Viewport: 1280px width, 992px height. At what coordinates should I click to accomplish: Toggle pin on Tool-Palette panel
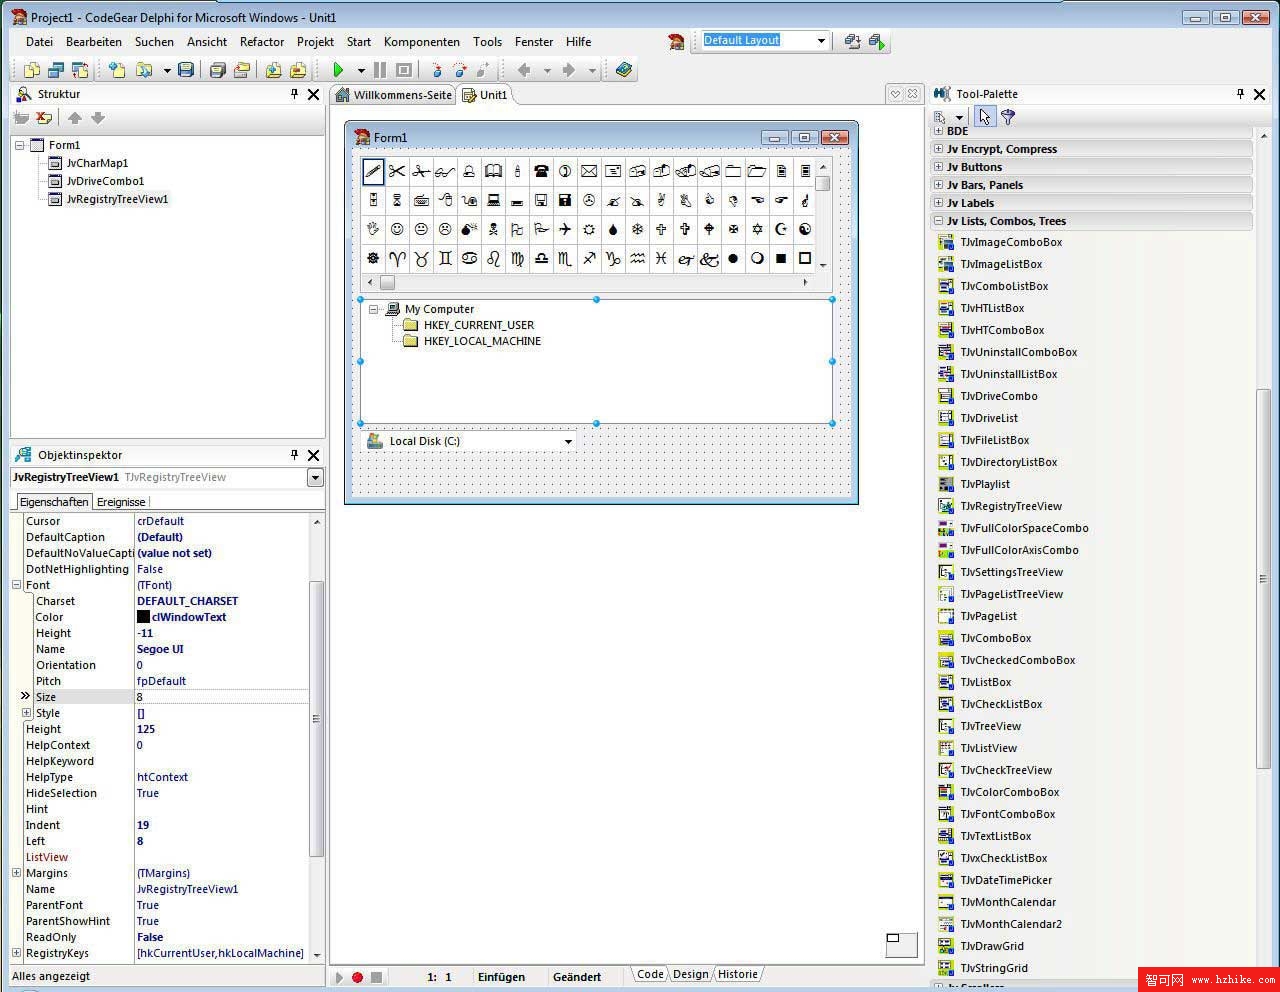(x=1240, y=94)
